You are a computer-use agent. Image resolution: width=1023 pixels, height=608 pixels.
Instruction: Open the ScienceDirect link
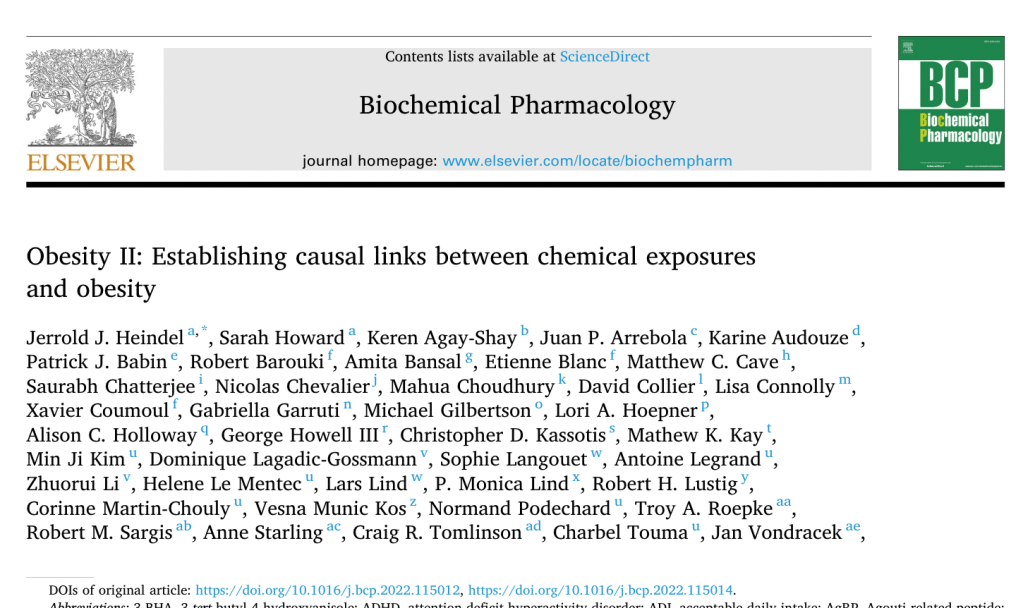click(604, 57)
